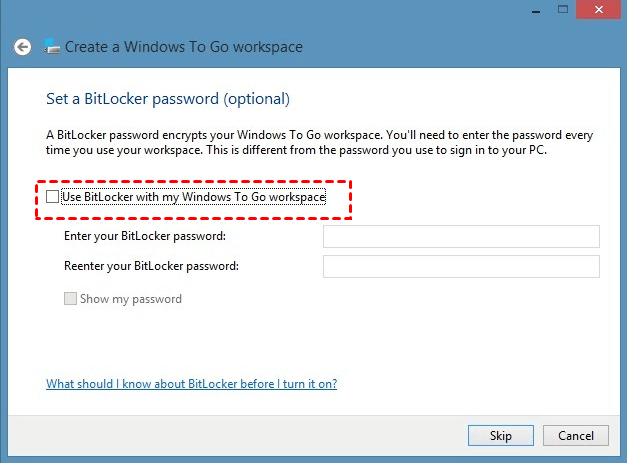Viewport: 627px width, 463px height.
Task: Open 'What should I know about BitLocker' link
Action: coord(191,384)
